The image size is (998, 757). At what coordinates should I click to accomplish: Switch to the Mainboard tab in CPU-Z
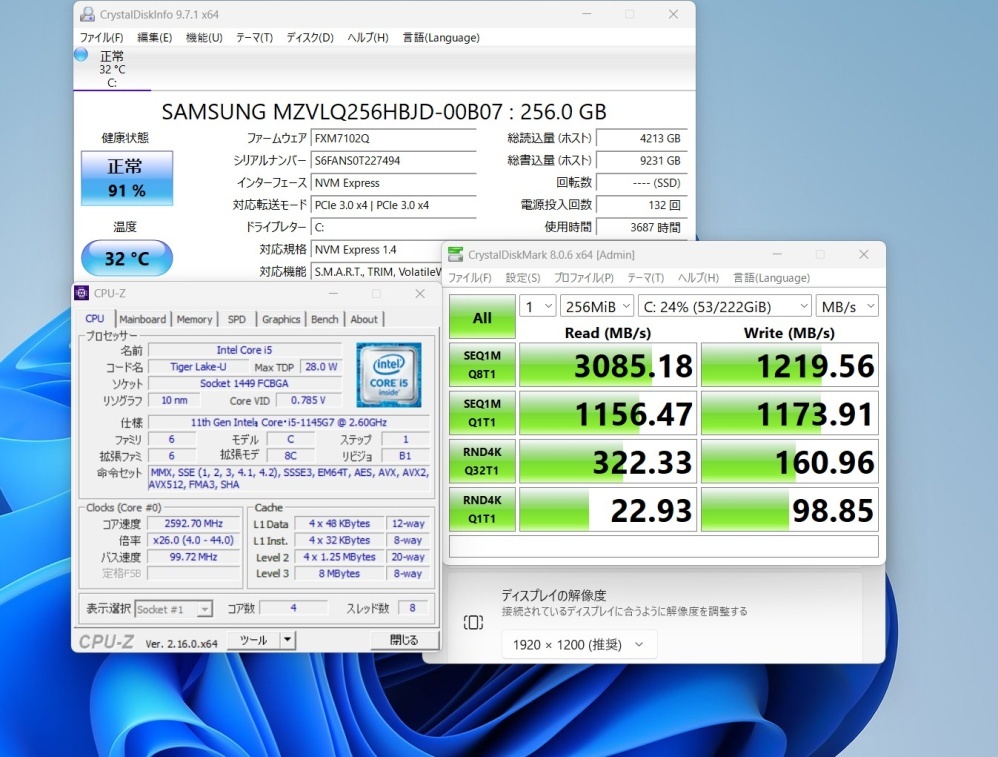coord(143,318)
